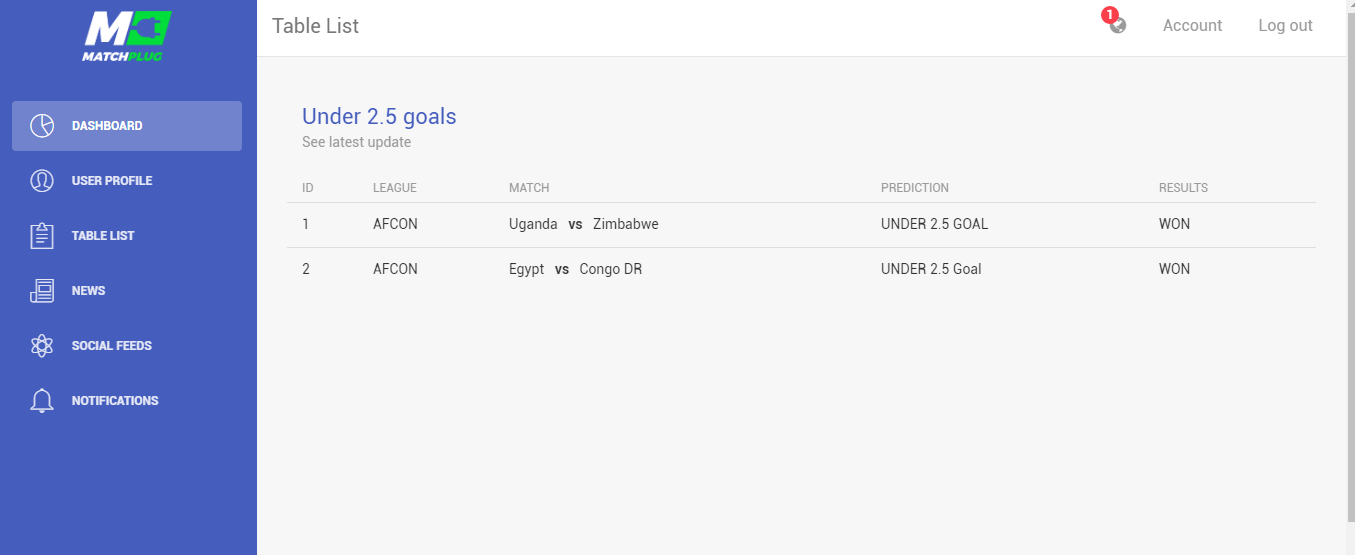Click the Table List clipboard icon
Viewport: 1355px width, 555px height.
(42, 236)
